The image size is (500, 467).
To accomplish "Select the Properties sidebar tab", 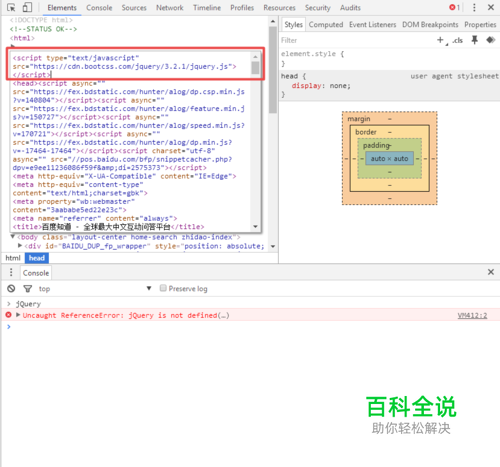I will tap(480, 25).
